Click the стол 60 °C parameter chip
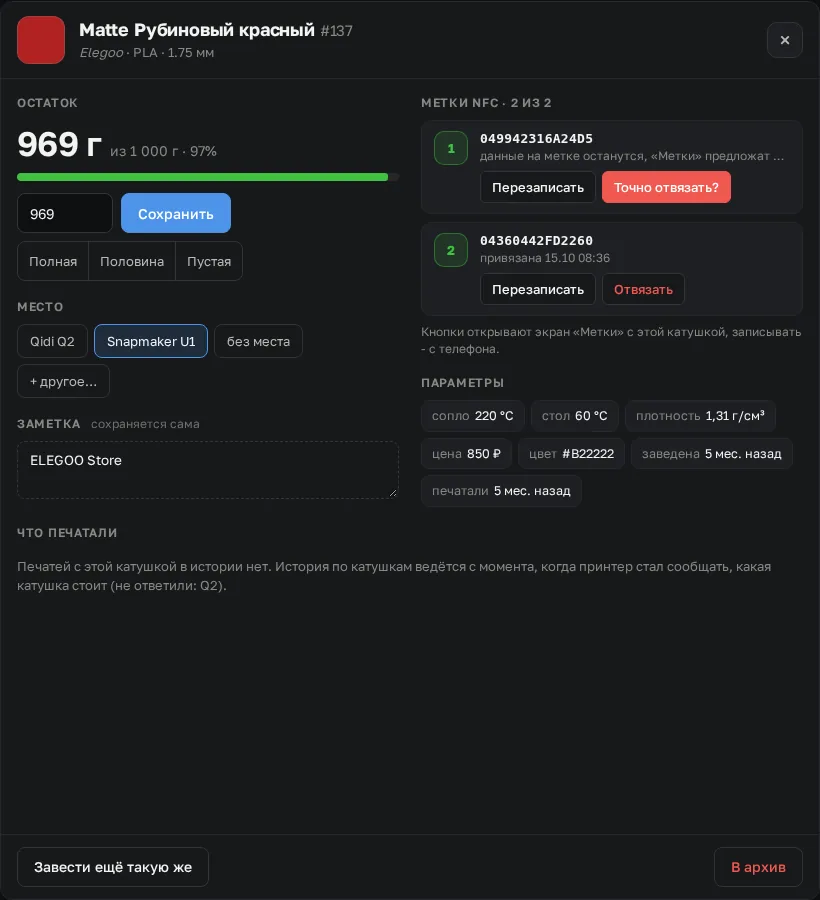 tap(574, 416)
